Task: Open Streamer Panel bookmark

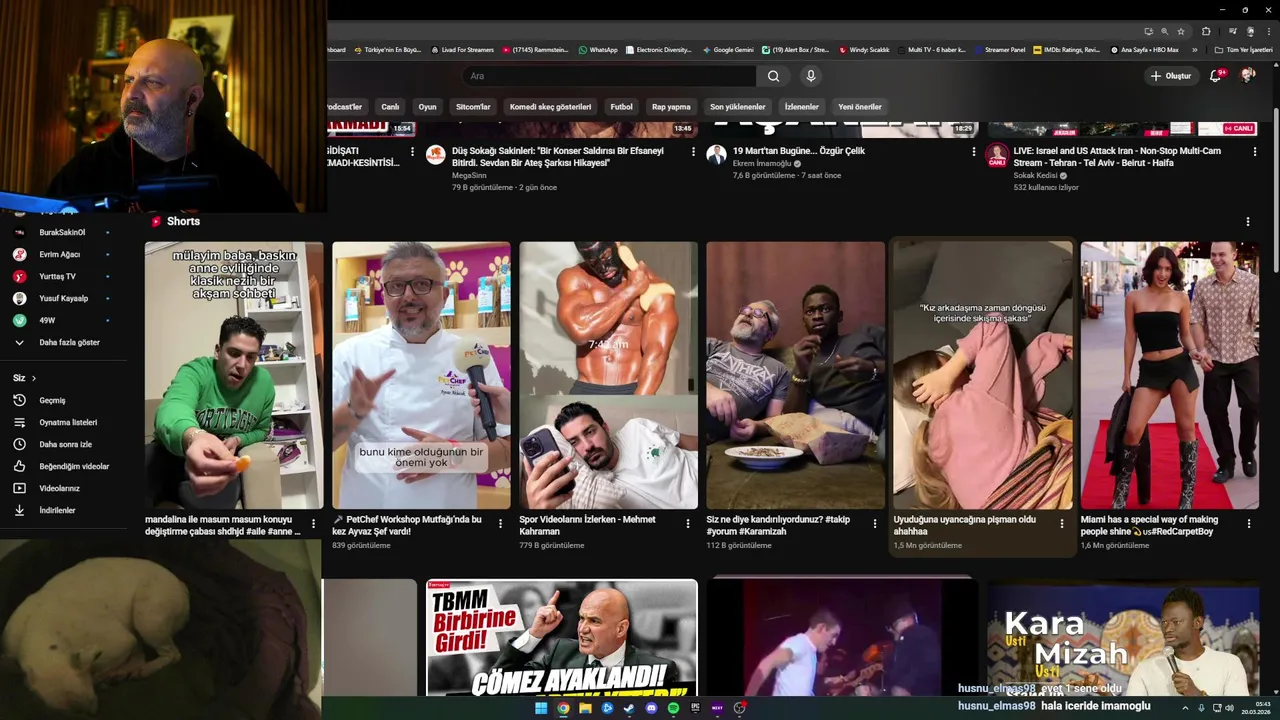Action: coord(1000,50)
